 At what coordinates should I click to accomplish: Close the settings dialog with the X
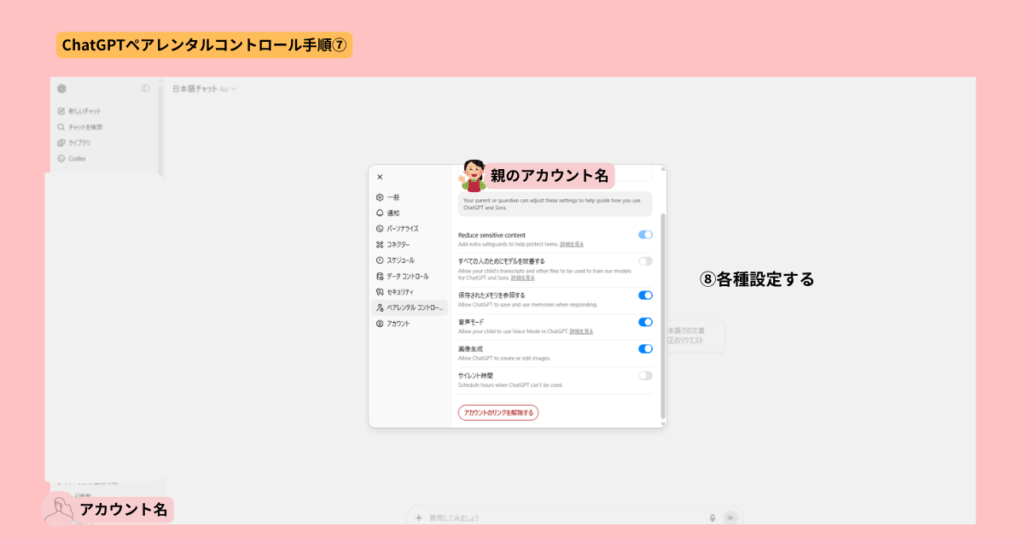[x=379, y=177]
